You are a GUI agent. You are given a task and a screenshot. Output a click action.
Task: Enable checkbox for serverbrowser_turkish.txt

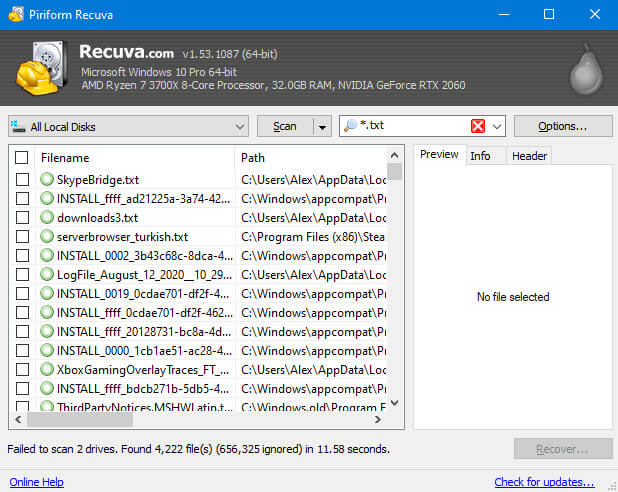pos(22,236)
